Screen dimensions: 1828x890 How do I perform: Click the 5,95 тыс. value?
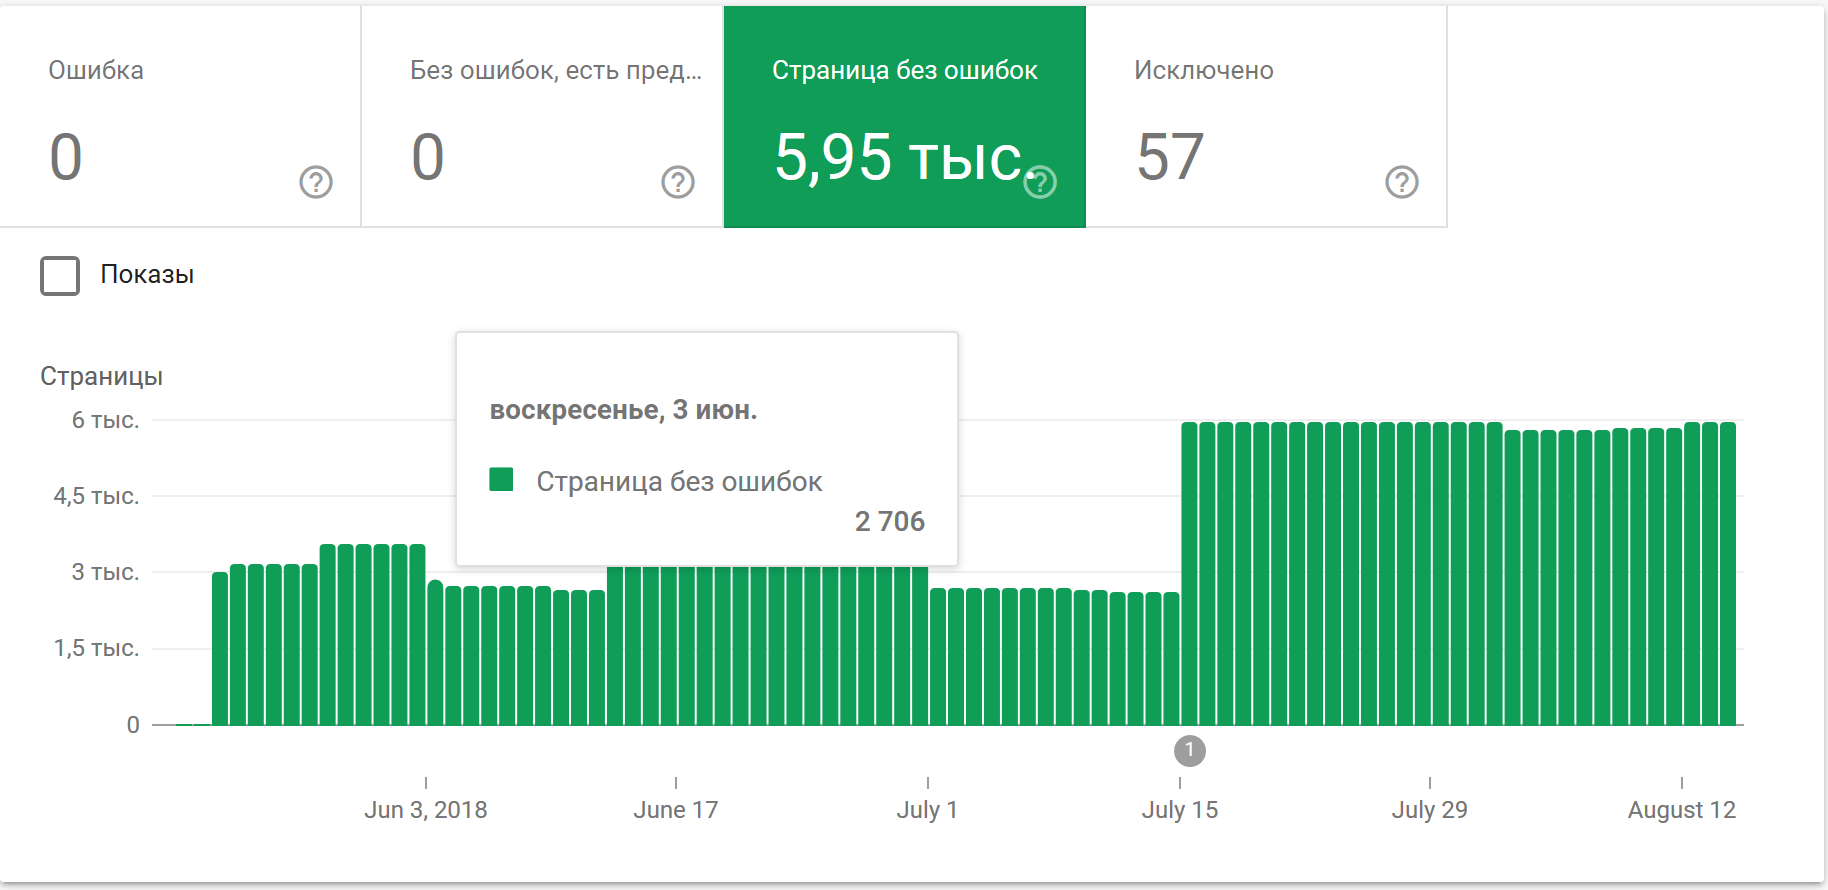[x=898, y=158]
